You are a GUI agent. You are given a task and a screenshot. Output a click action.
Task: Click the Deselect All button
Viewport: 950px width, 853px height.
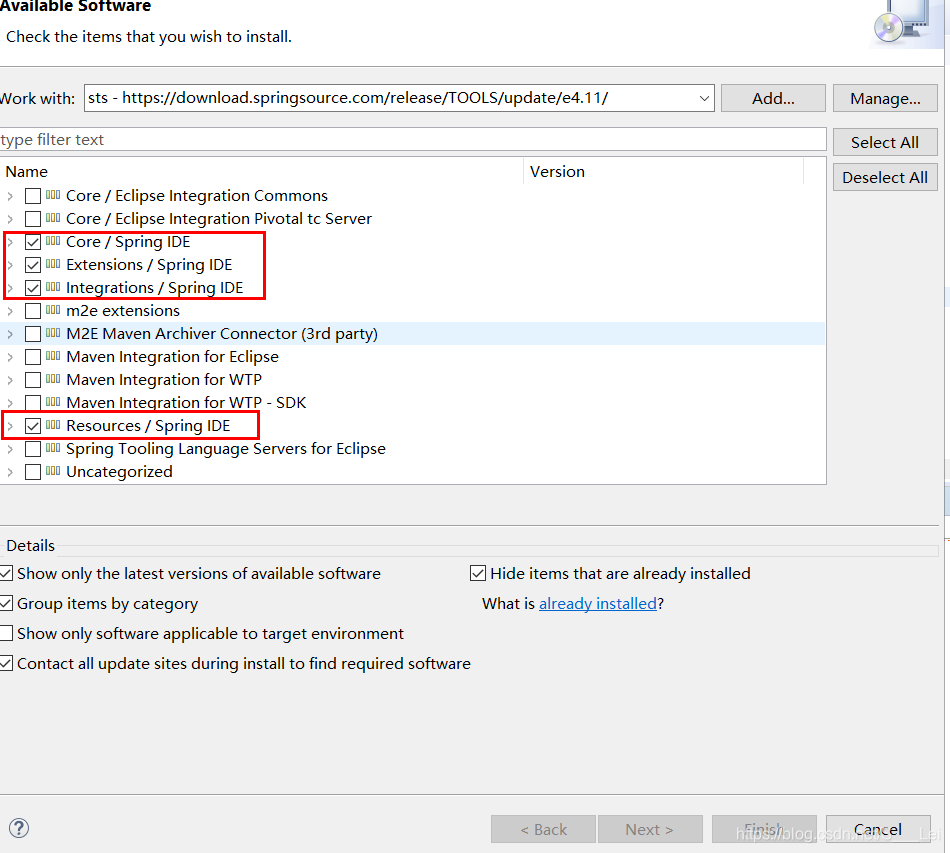(x=885, y=178)
